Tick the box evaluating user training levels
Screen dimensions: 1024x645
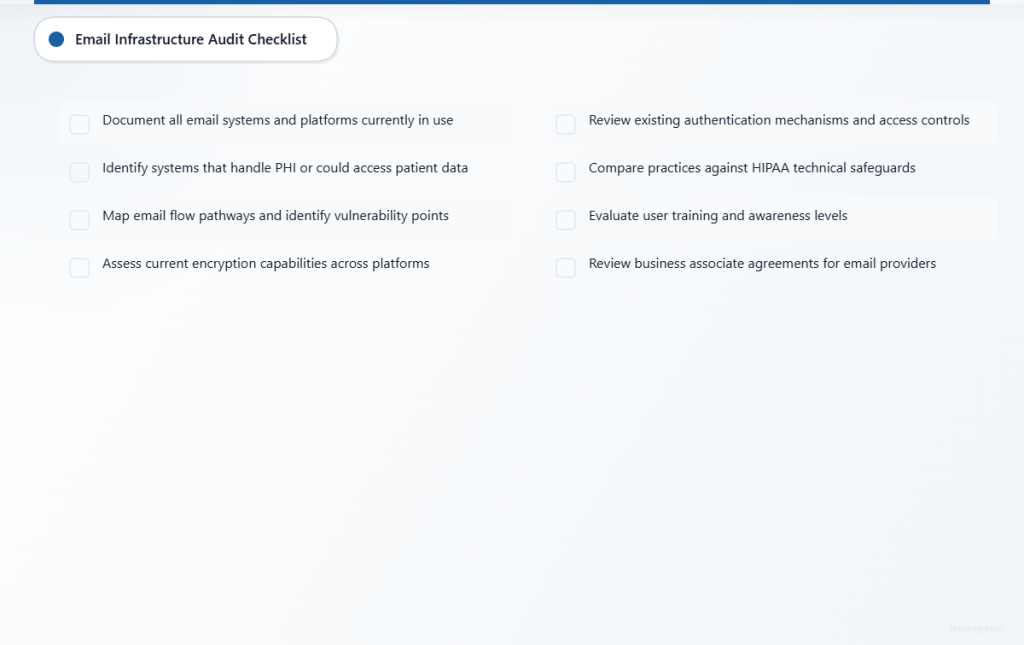tap(565, 220)
